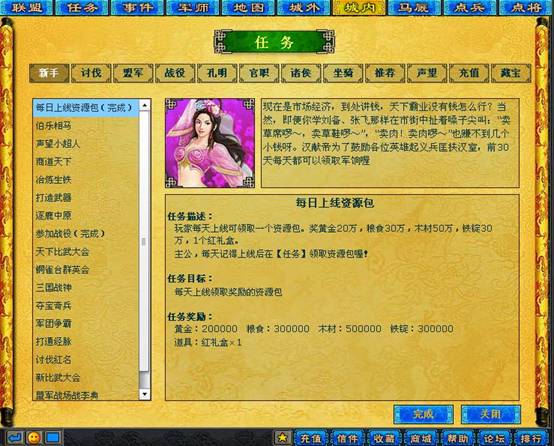Click the 关闭 close button
This screenshot has height=446, width=554.
[491, 414]
